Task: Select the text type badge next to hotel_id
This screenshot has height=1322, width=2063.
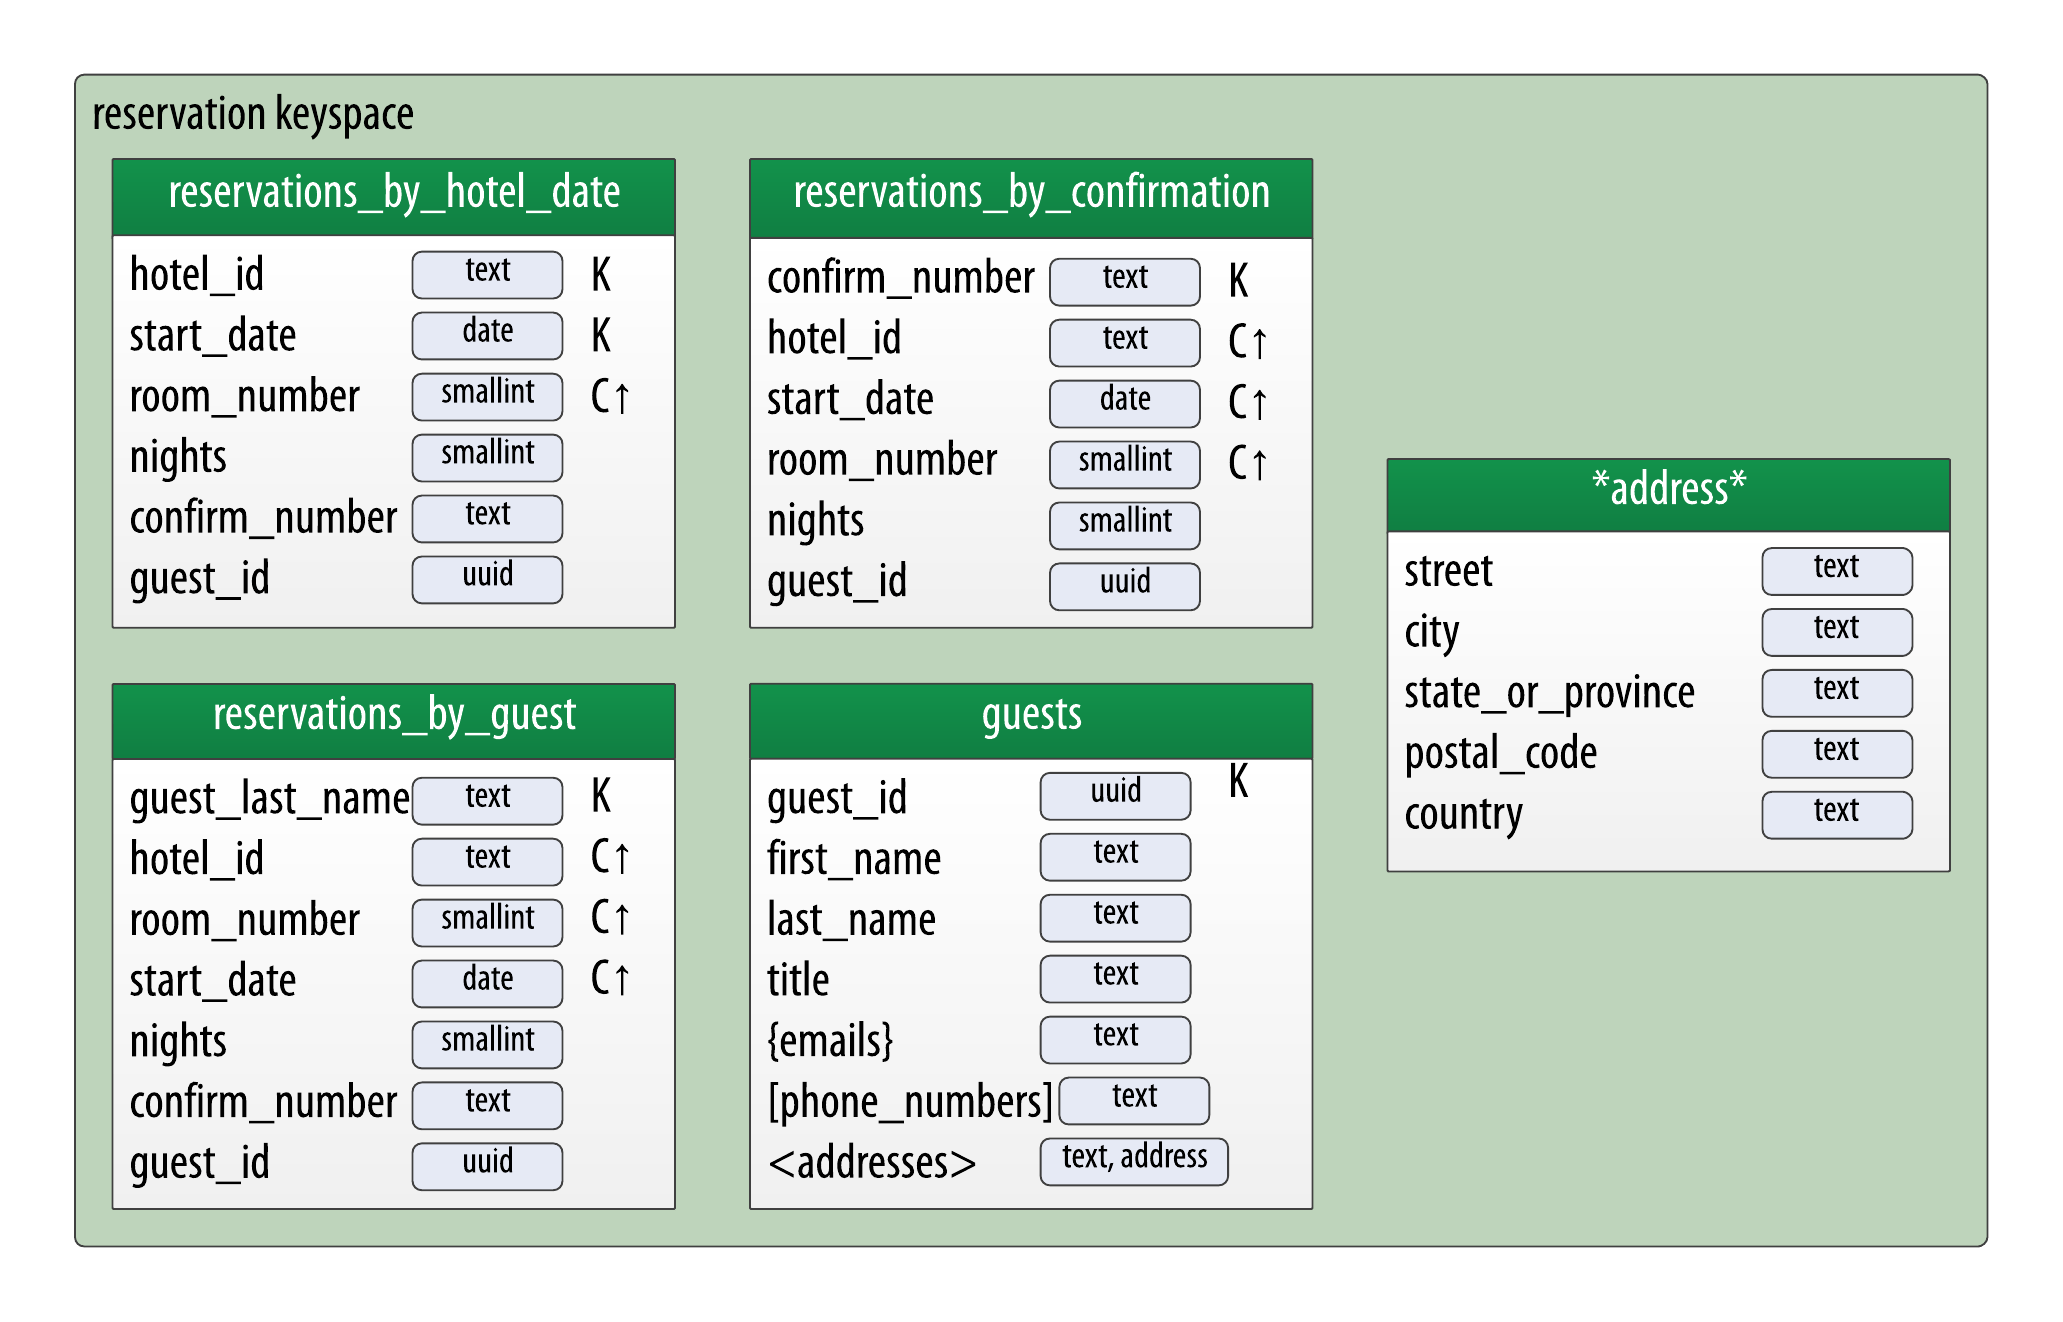Action: click(x=487, y=272)
